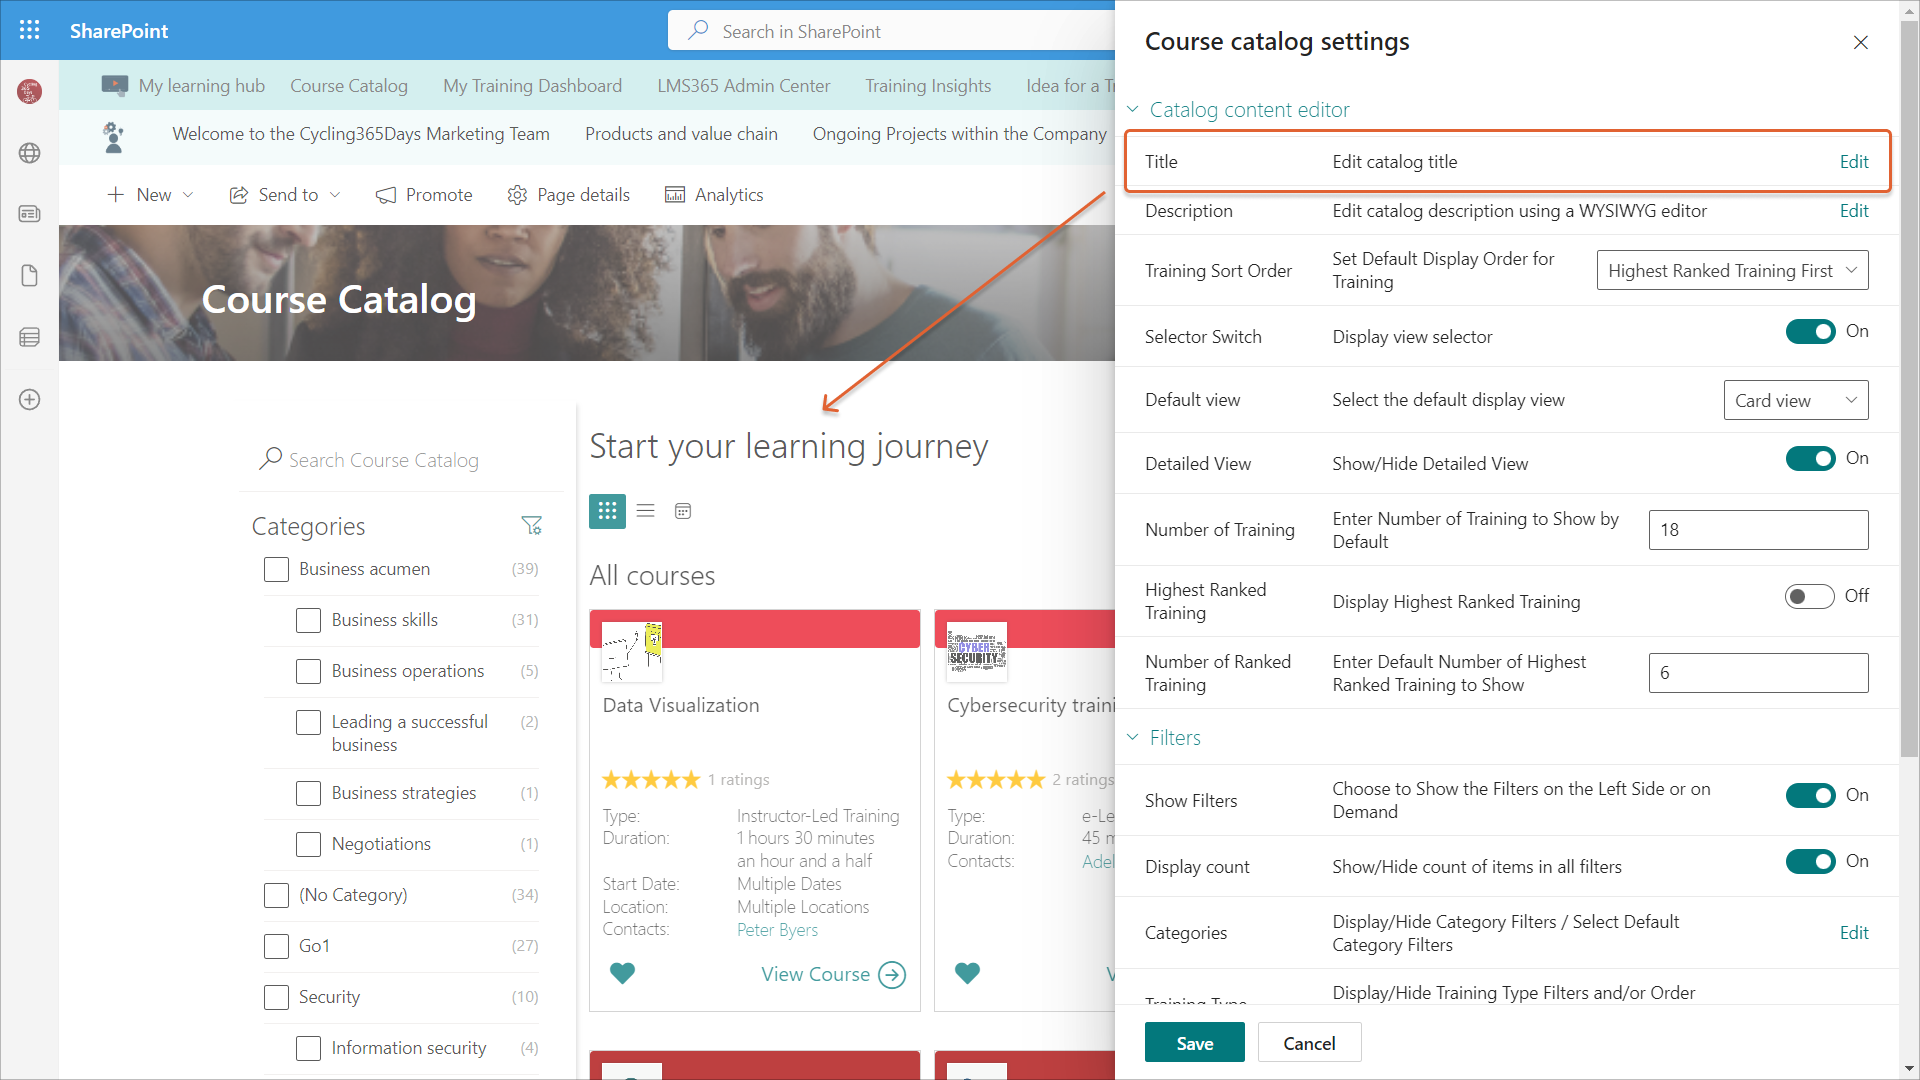Click Edit link for catalog Title
This screenshot has width=1920, height=1080.
point(1853,162)
